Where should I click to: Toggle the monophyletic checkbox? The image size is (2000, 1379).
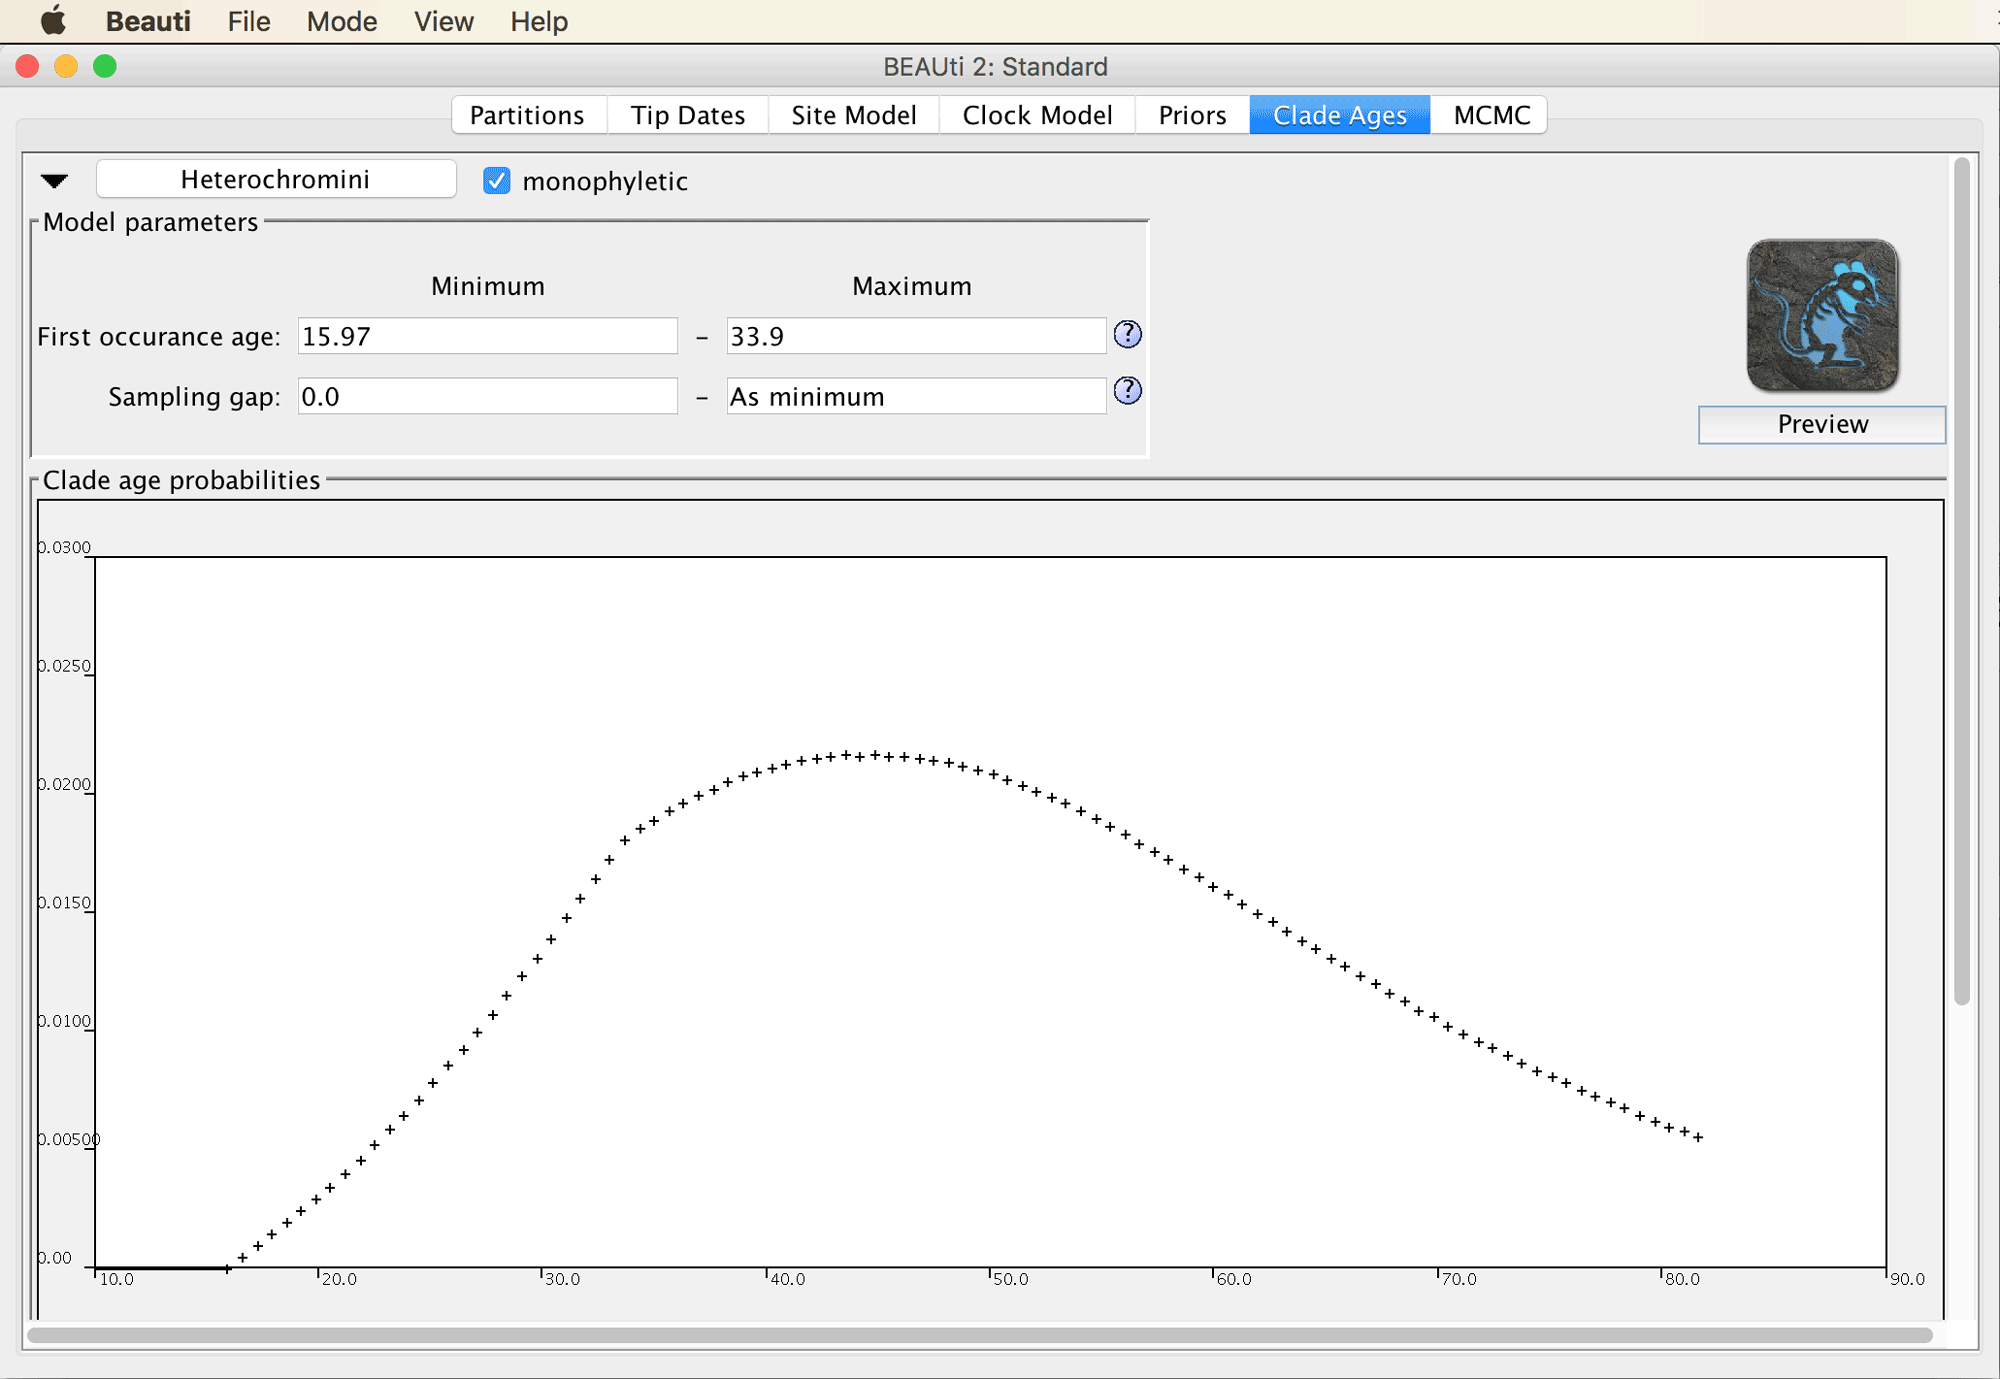tap(496, 181)
